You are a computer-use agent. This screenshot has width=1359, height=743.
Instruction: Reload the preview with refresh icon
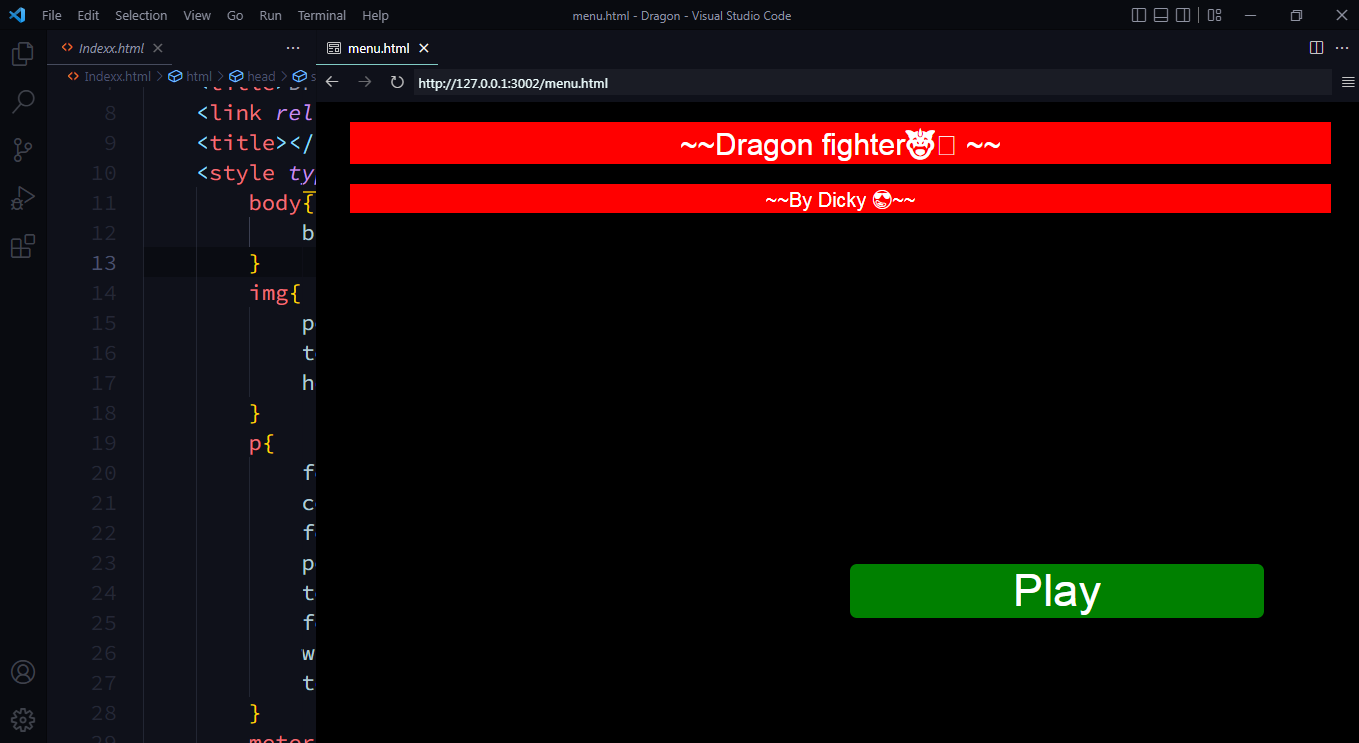(397, 82)
